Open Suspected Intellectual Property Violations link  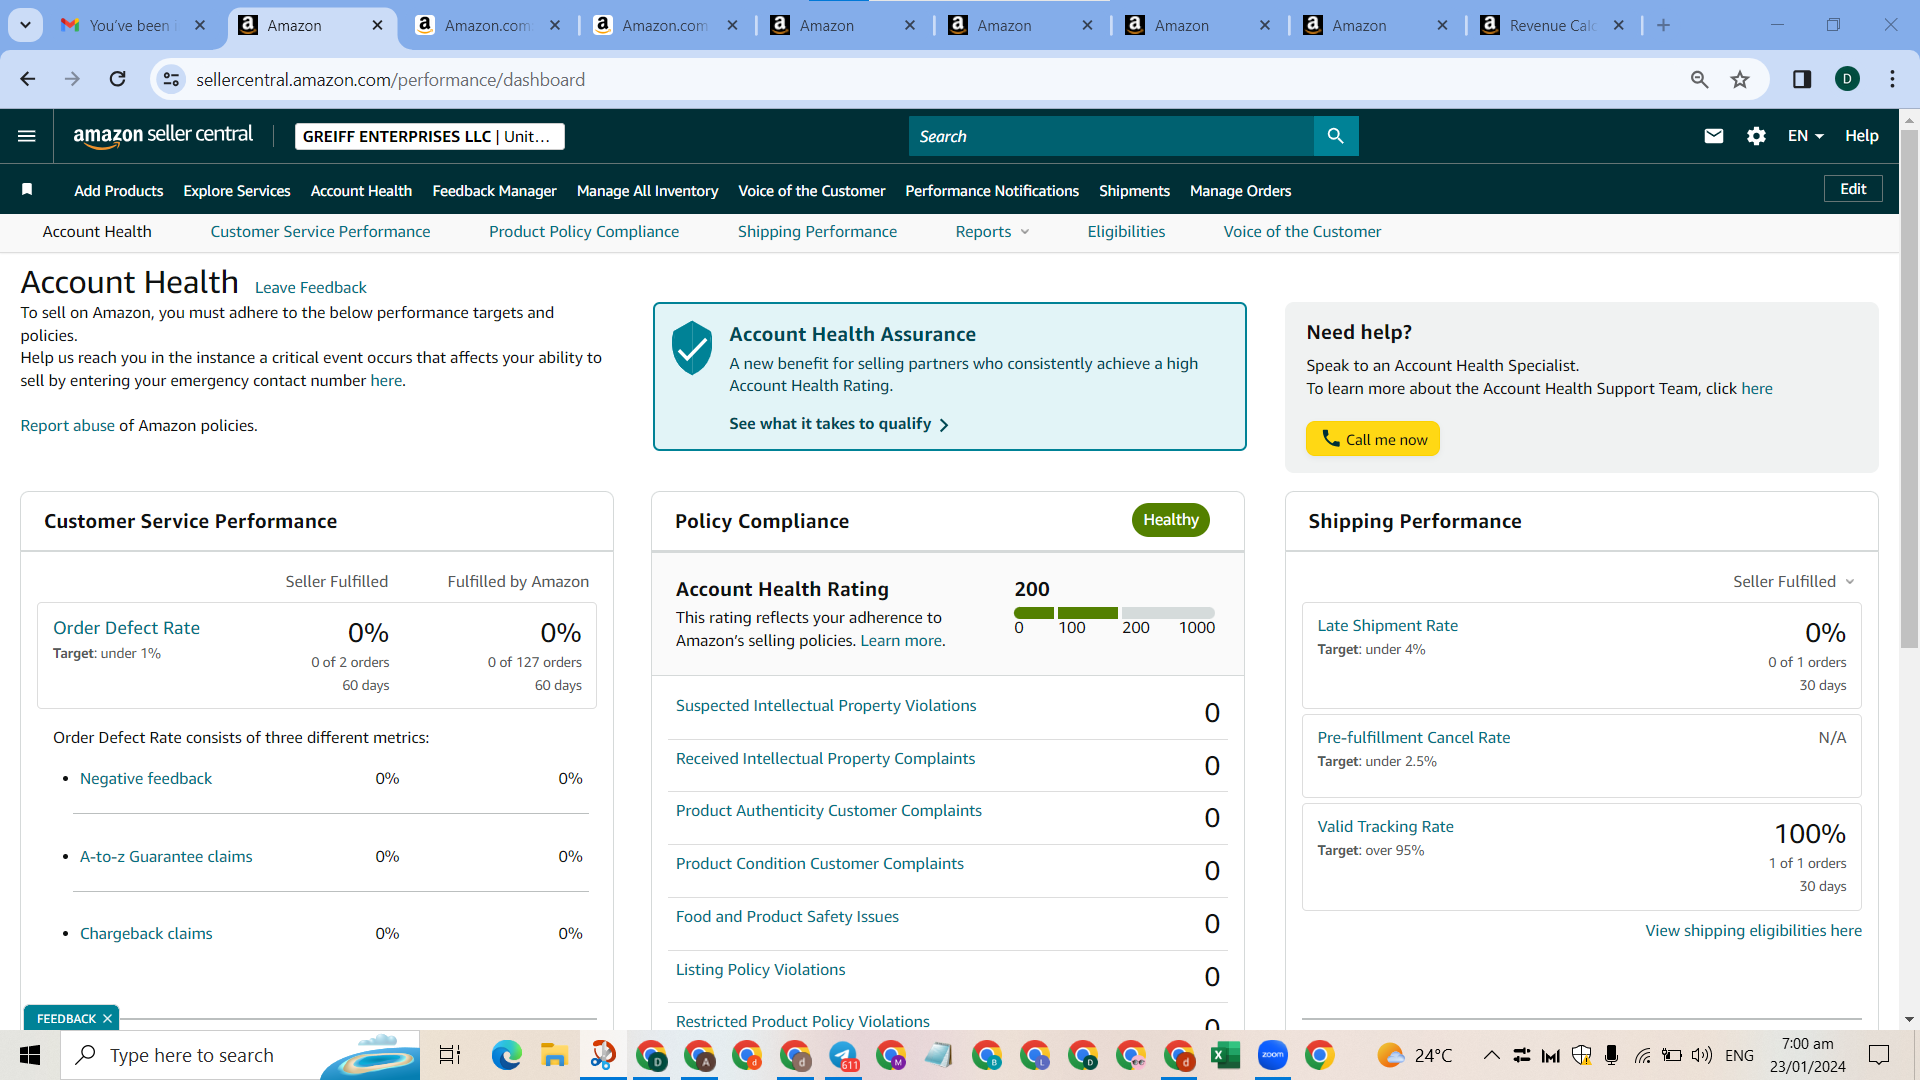coord(826,705)
